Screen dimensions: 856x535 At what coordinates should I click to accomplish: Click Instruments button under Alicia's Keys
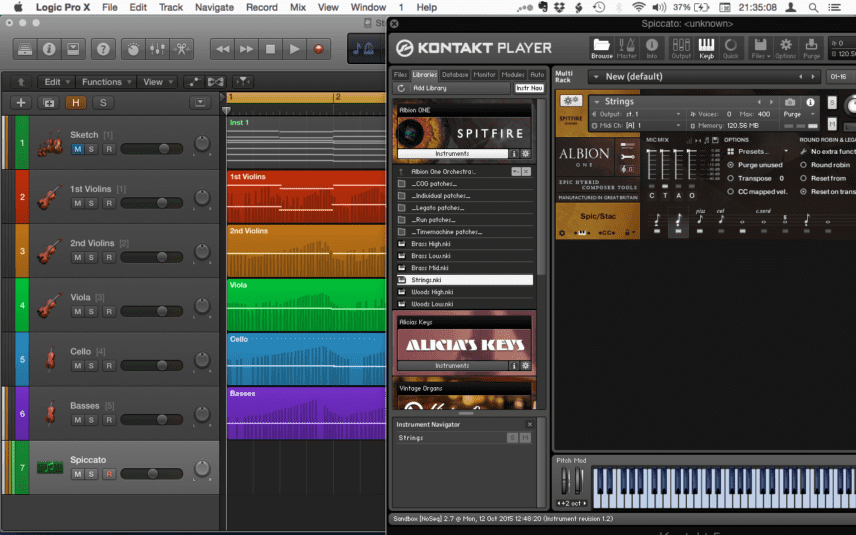(x=452, y=366)
